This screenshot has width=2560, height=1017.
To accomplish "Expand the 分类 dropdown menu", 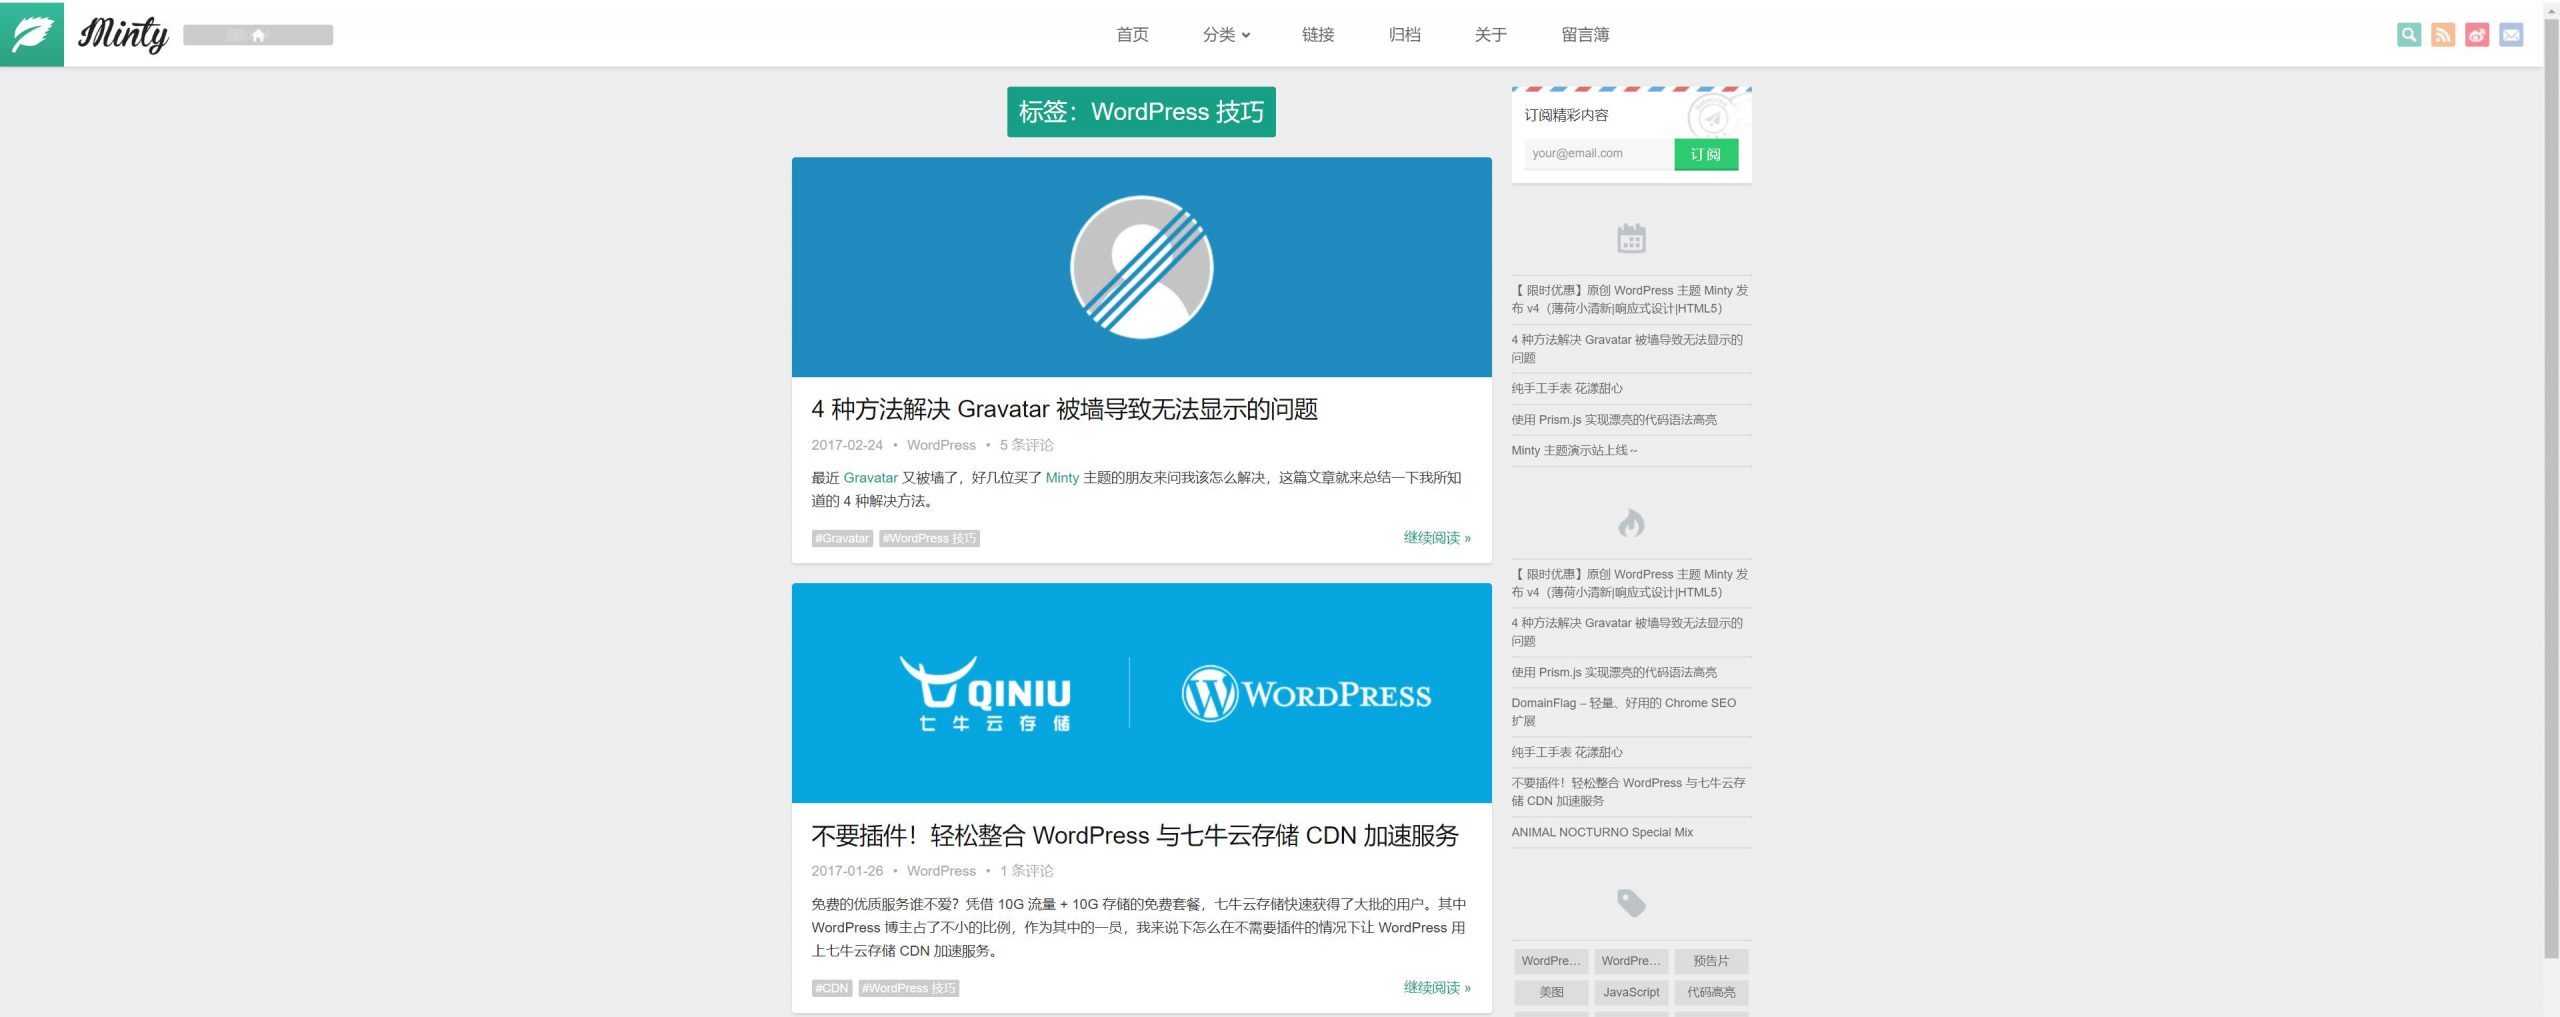I will tap(1226, 35).
